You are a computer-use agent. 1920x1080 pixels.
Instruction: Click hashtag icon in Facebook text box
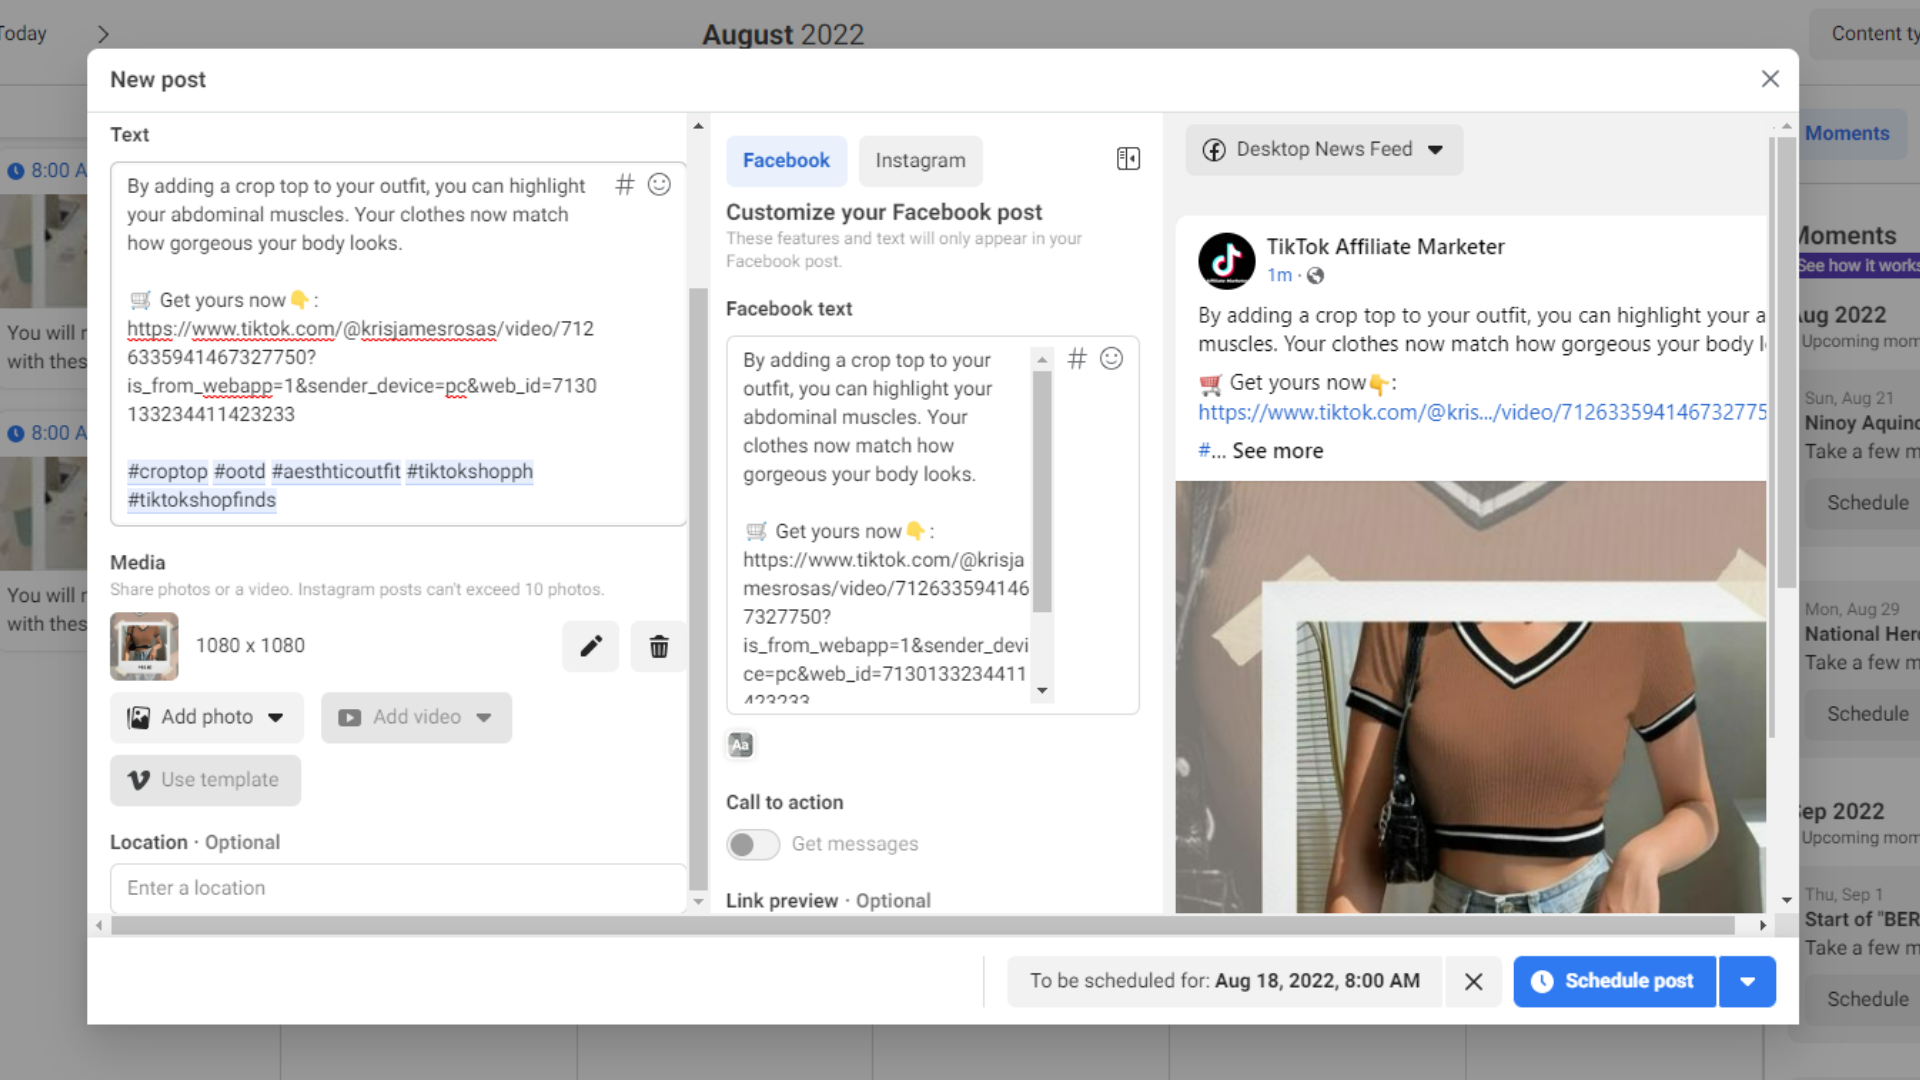[x=1076, y=359]
